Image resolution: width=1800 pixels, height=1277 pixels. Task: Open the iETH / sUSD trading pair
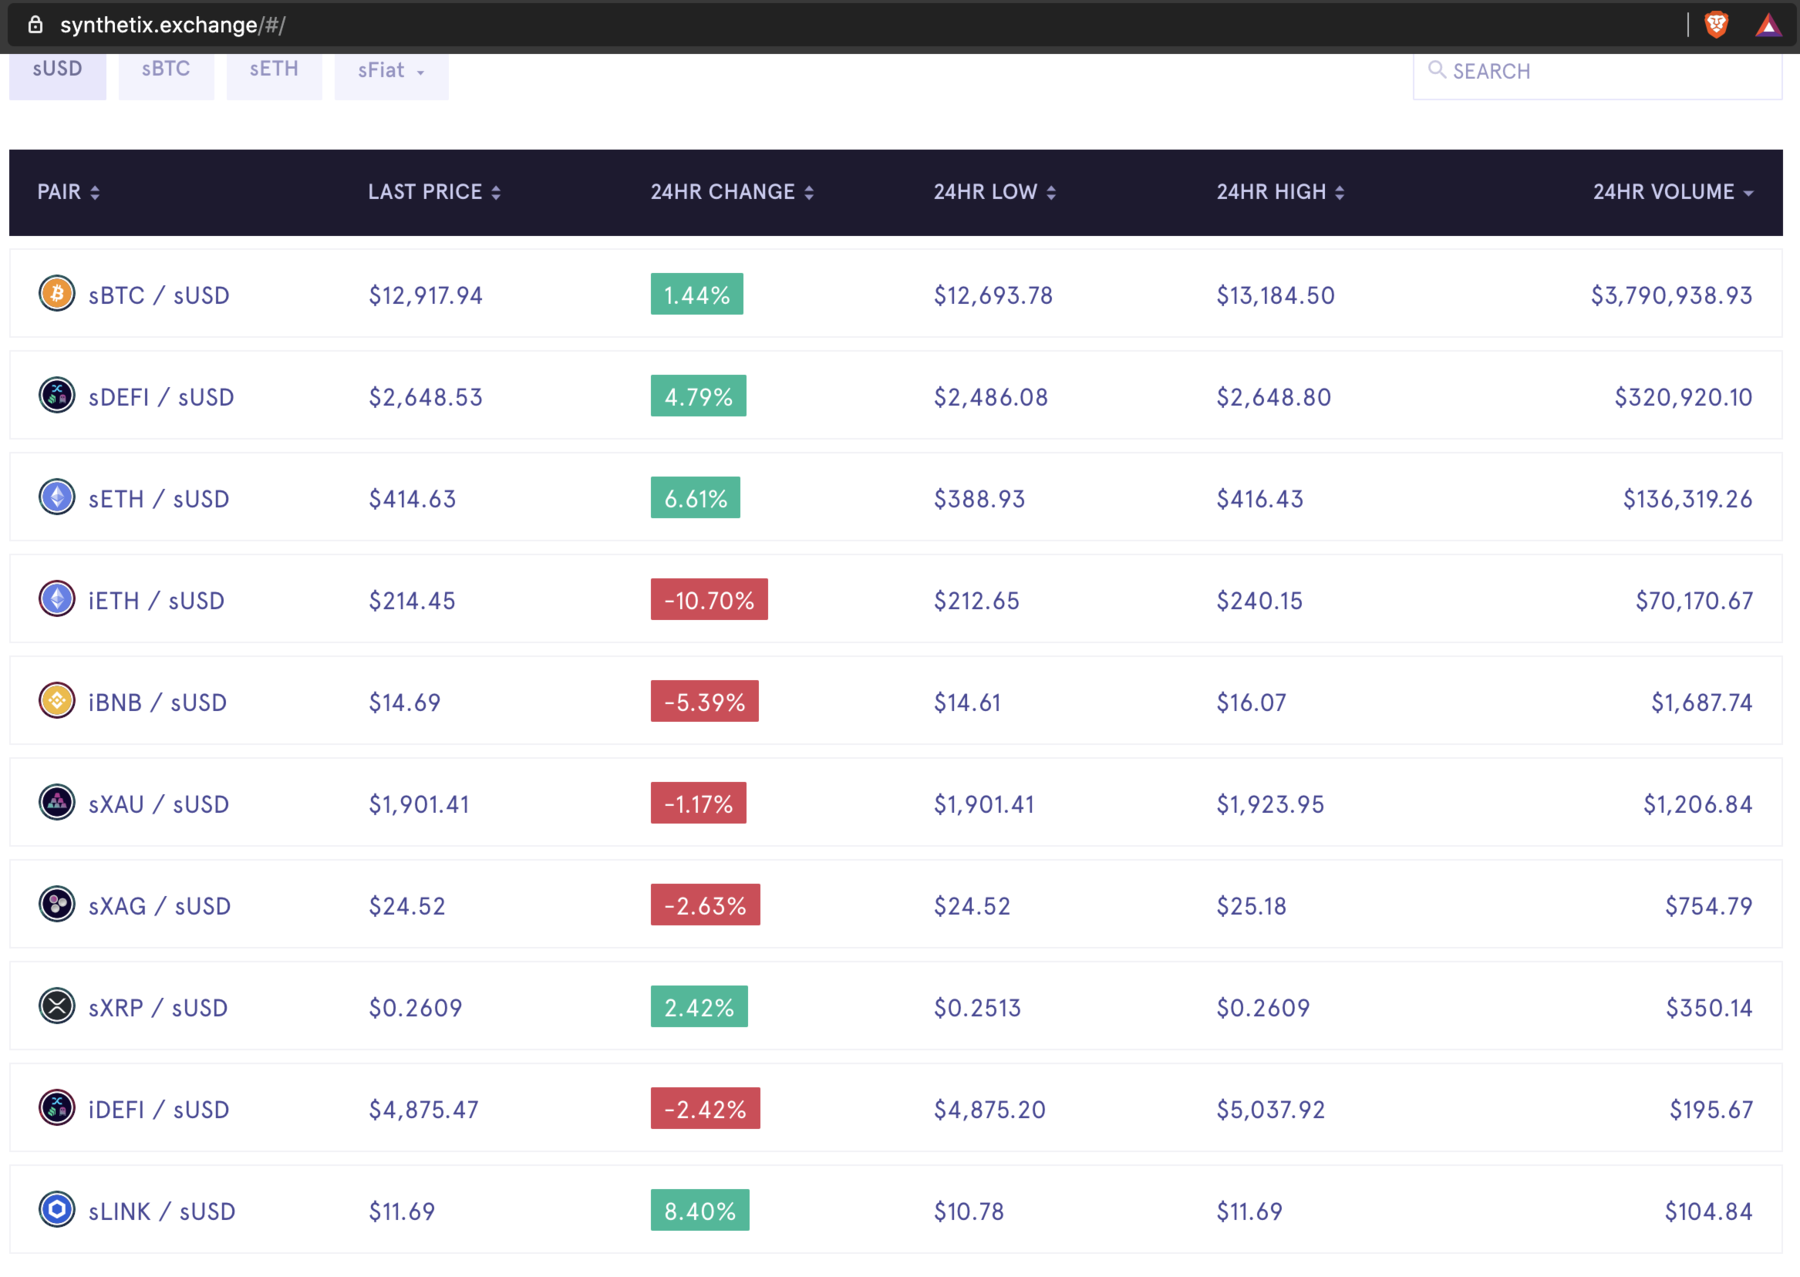tap(156, 601)
